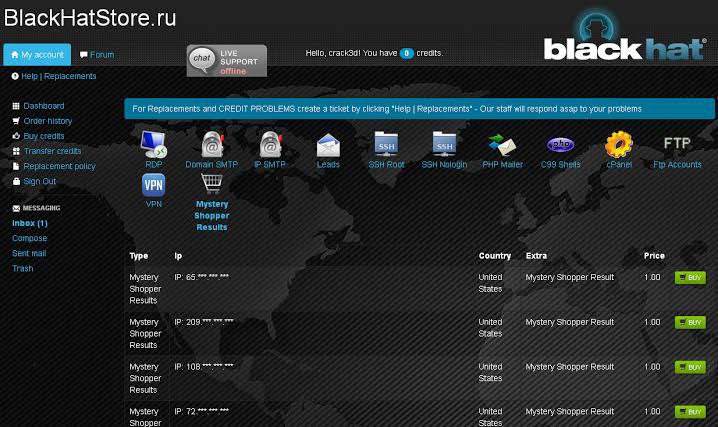The width and height of the screenshot is (718, 427).
Task: Select the VPN shield icon
Action: point(153,185)
